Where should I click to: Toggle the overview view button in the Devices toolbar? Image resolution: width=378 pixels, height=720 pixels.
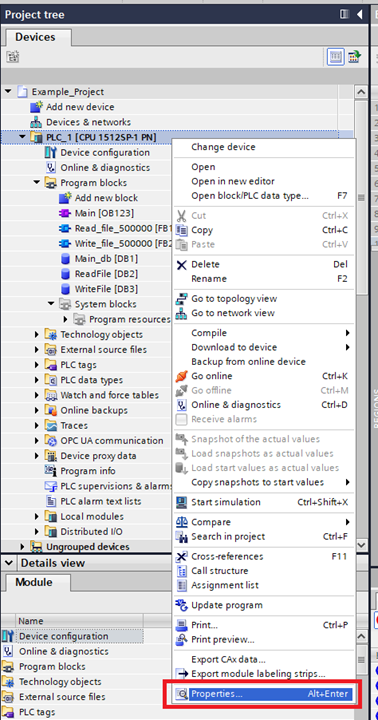336,57
